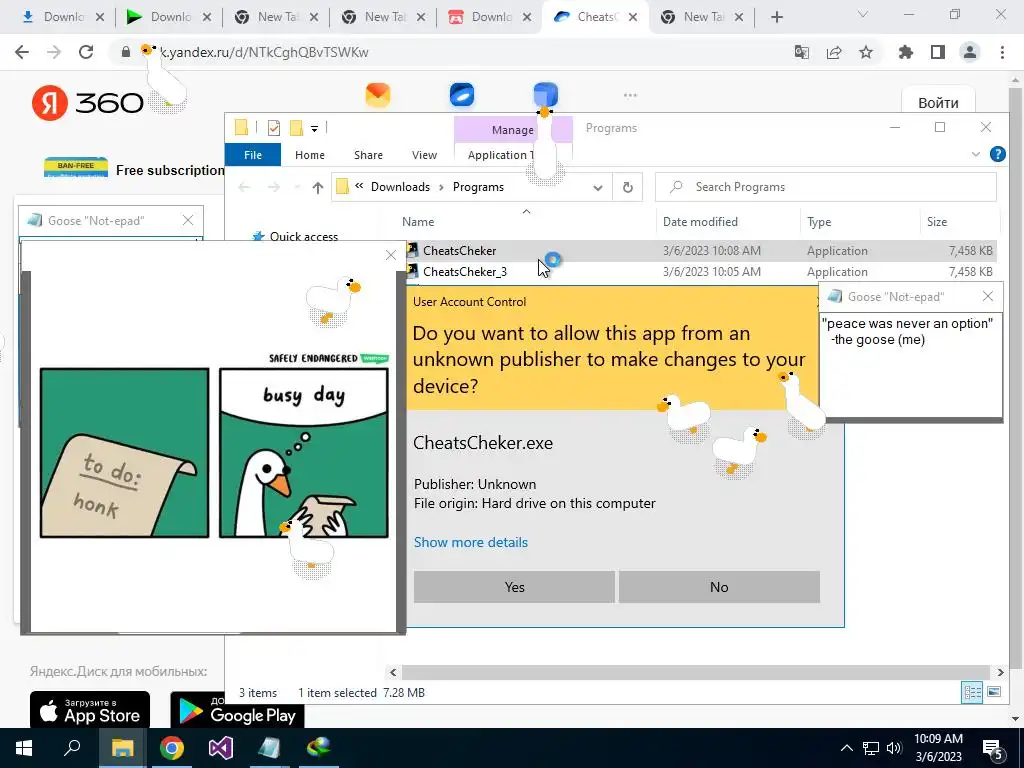
Task: Click Downloads in the breadcrumb path
Action: click(400, 187)
